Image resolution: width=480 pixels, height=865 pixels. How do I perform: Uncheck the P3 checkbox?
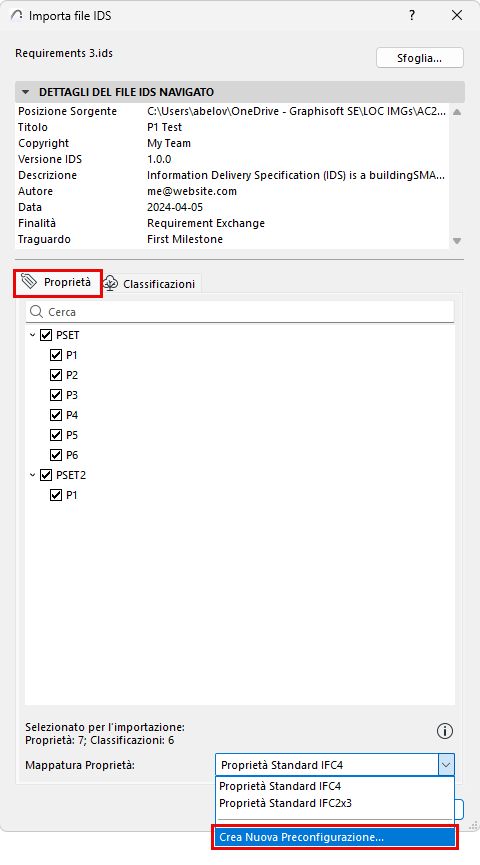coord(56,395)
